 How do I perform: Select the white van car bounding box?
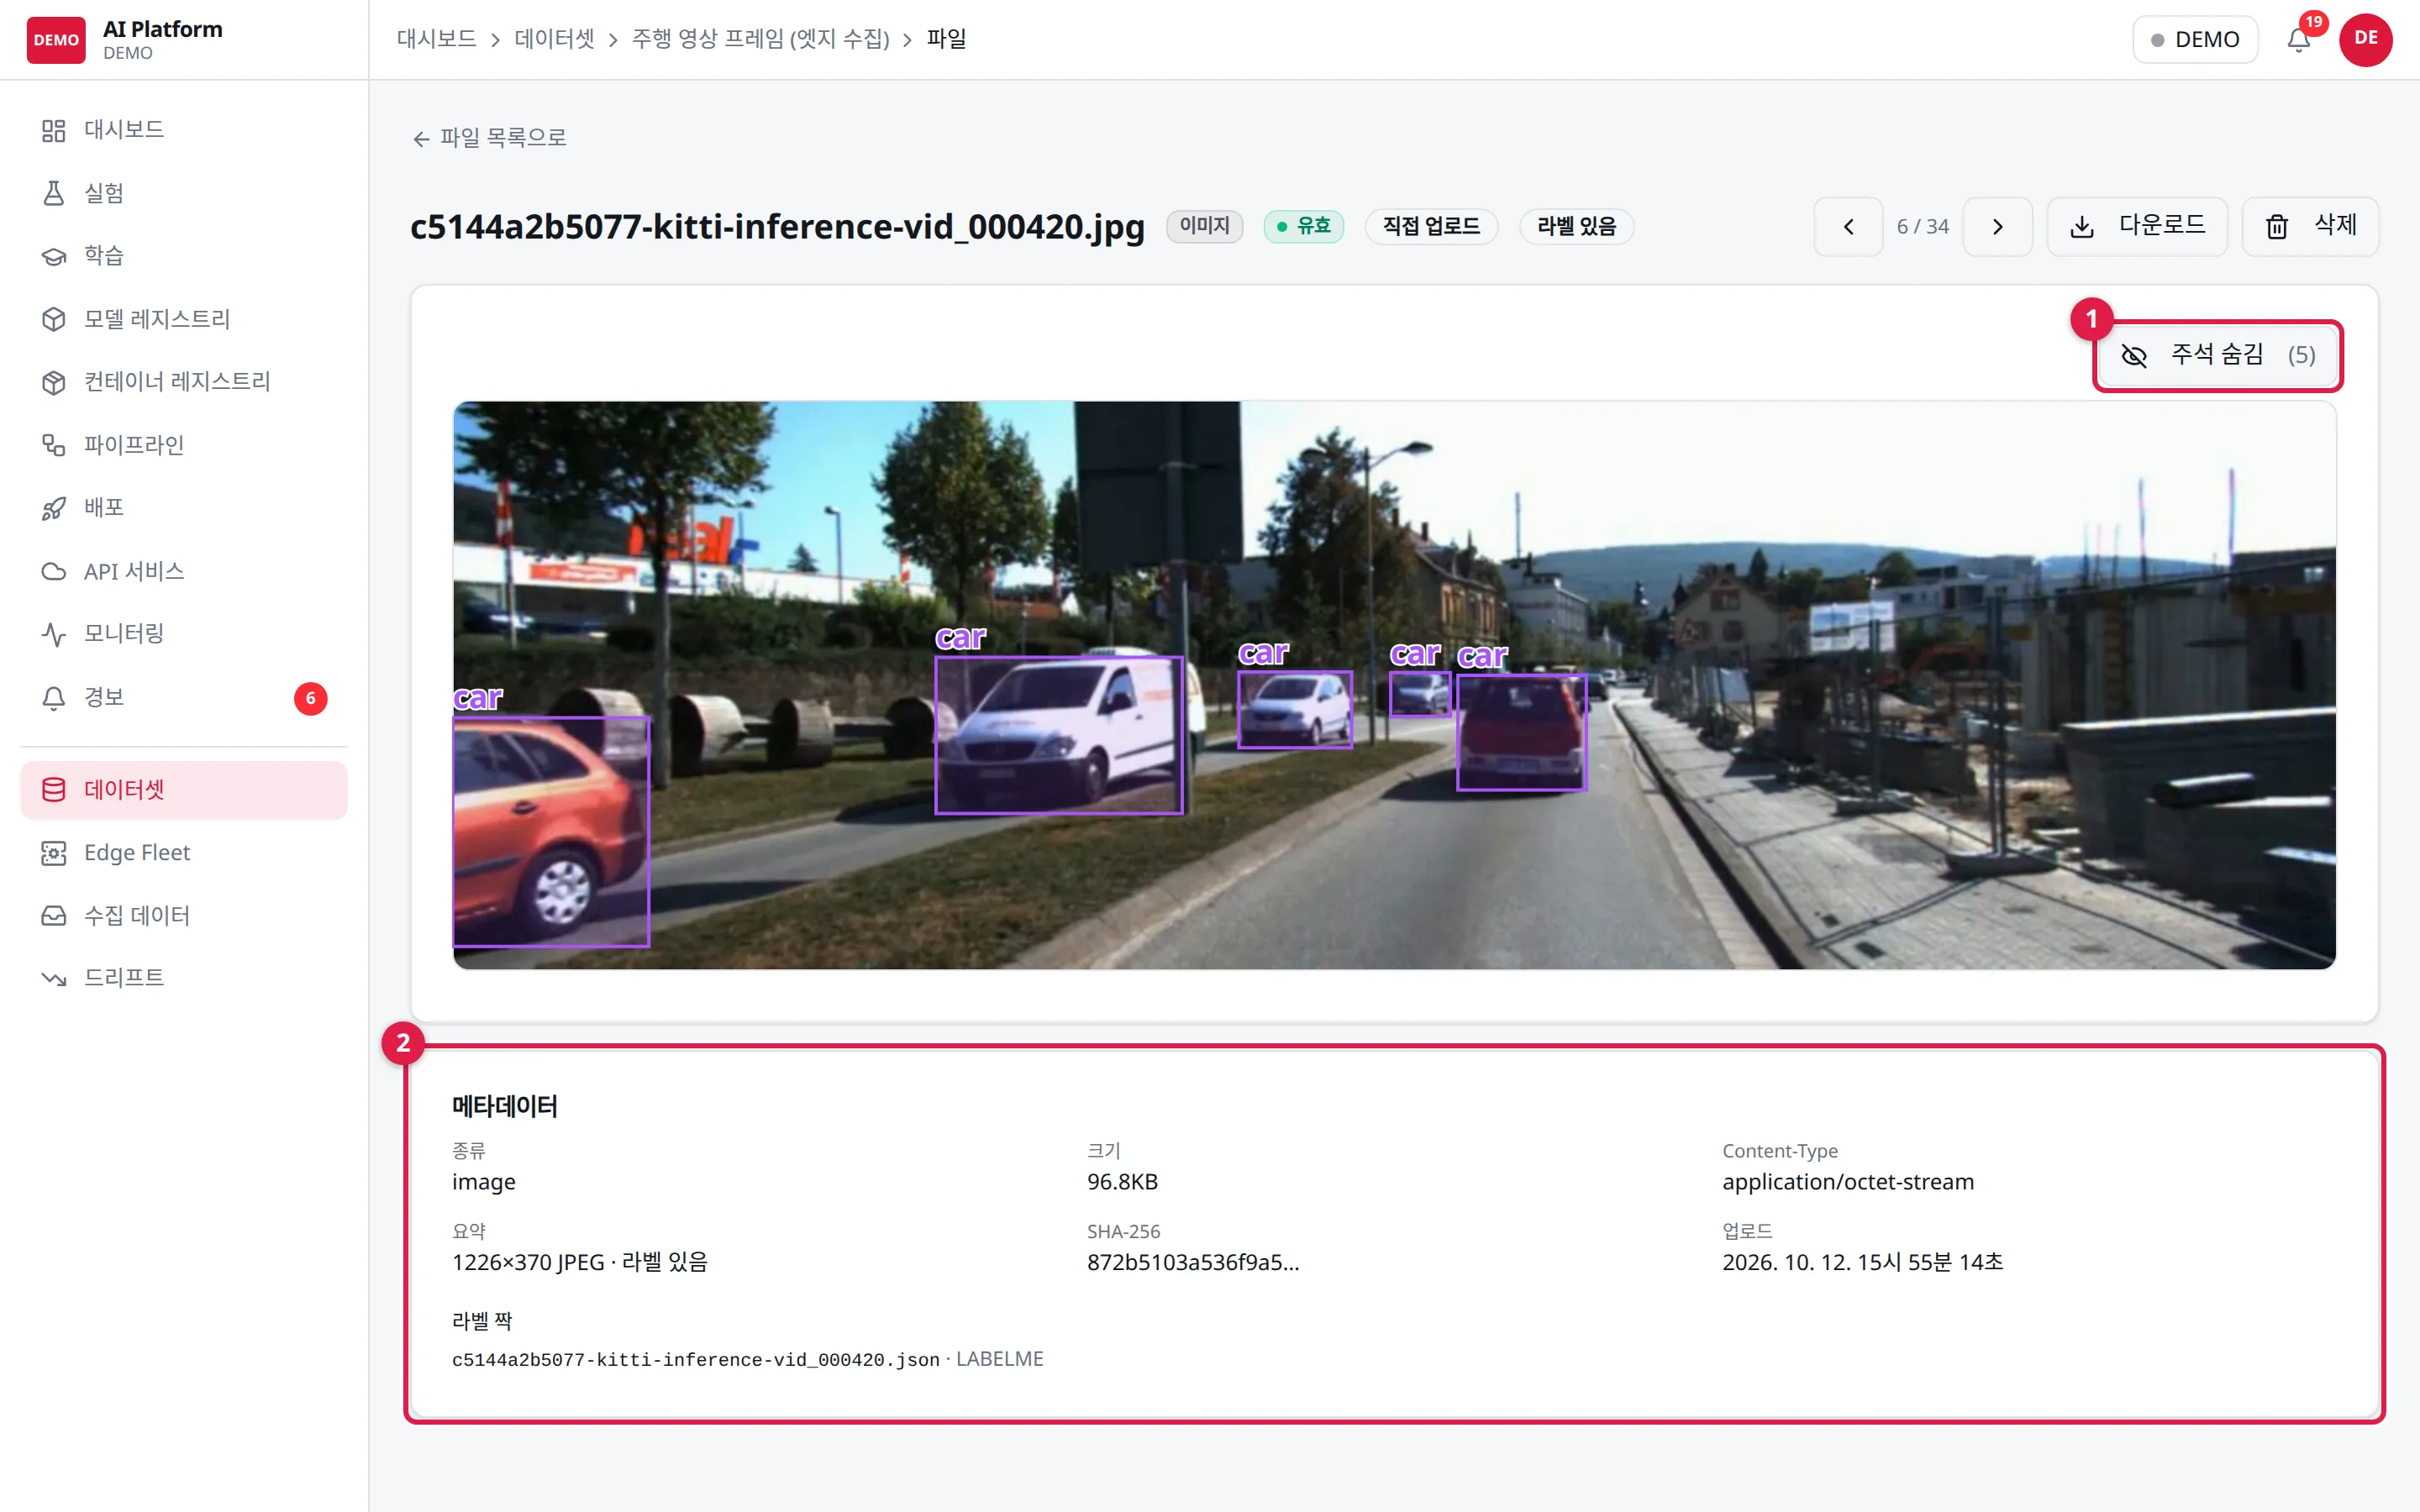[1059, 735]
